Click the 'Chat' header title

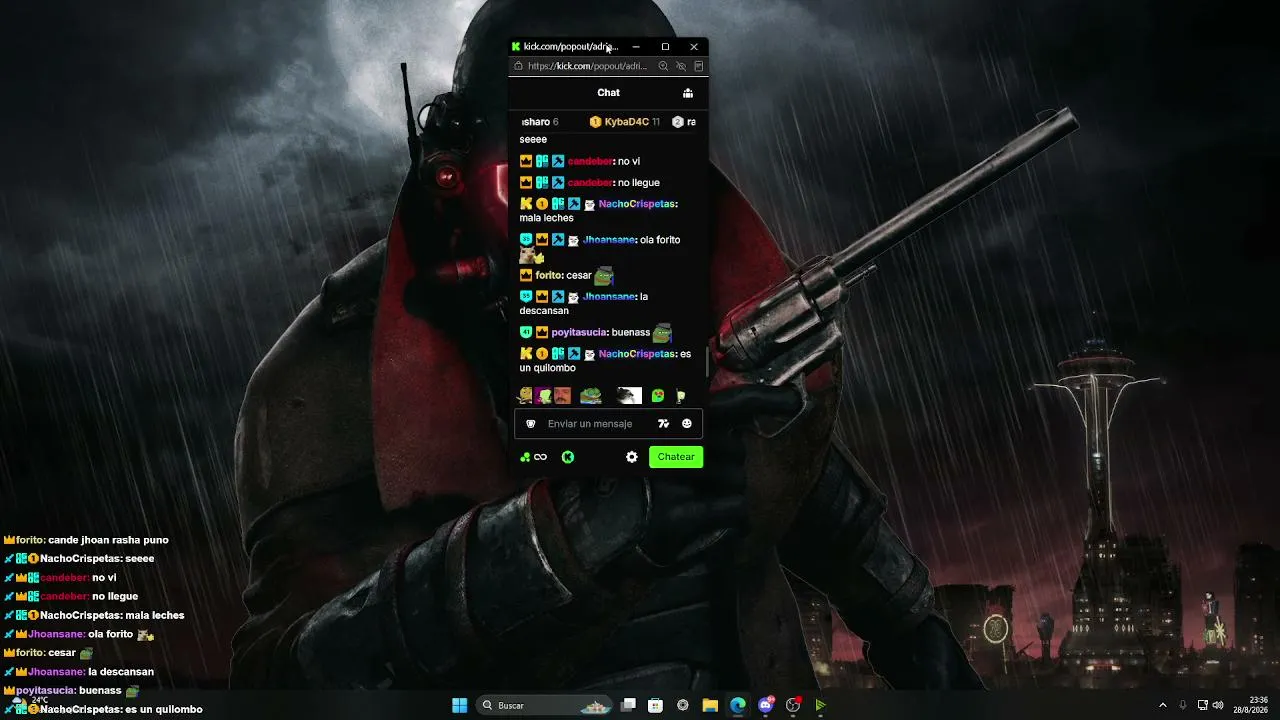[609, 93]
